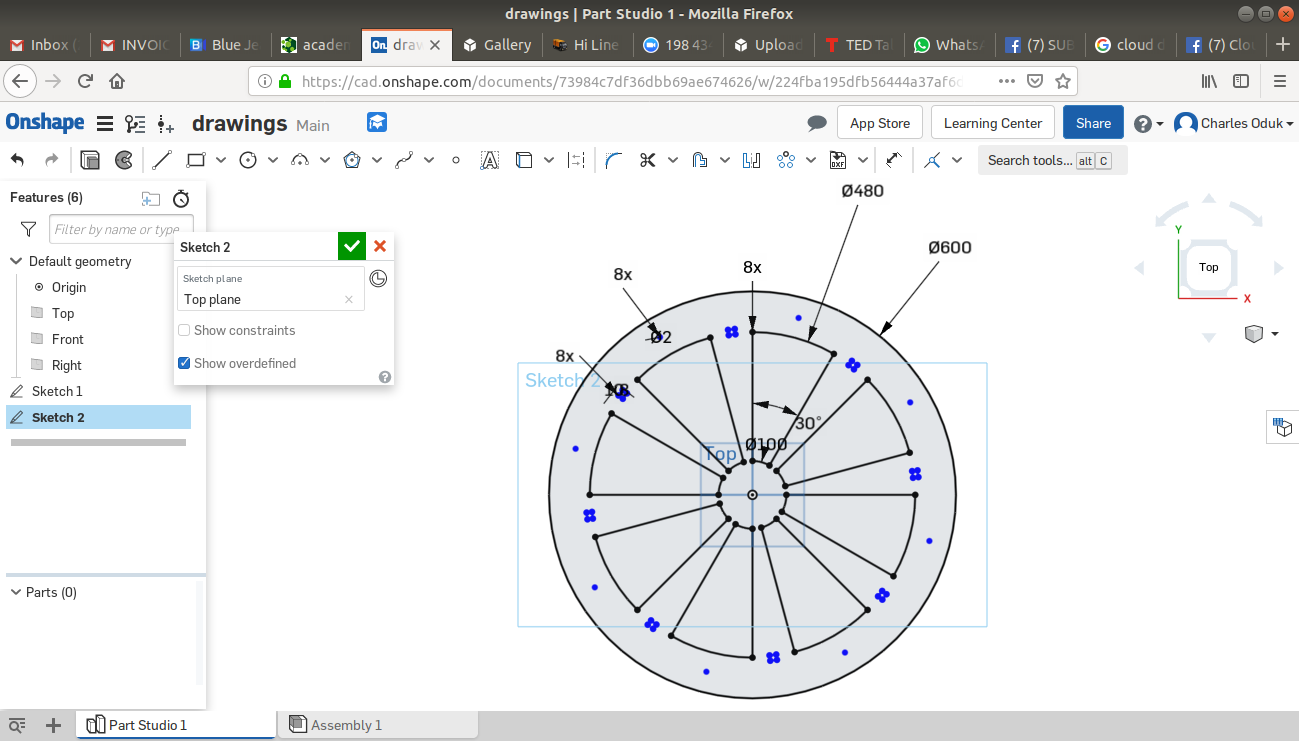Image resolution: width=1299 pixels, height=741 pixels.
Task: Select the Use (project) tool
Action: [x=523, y=160]
